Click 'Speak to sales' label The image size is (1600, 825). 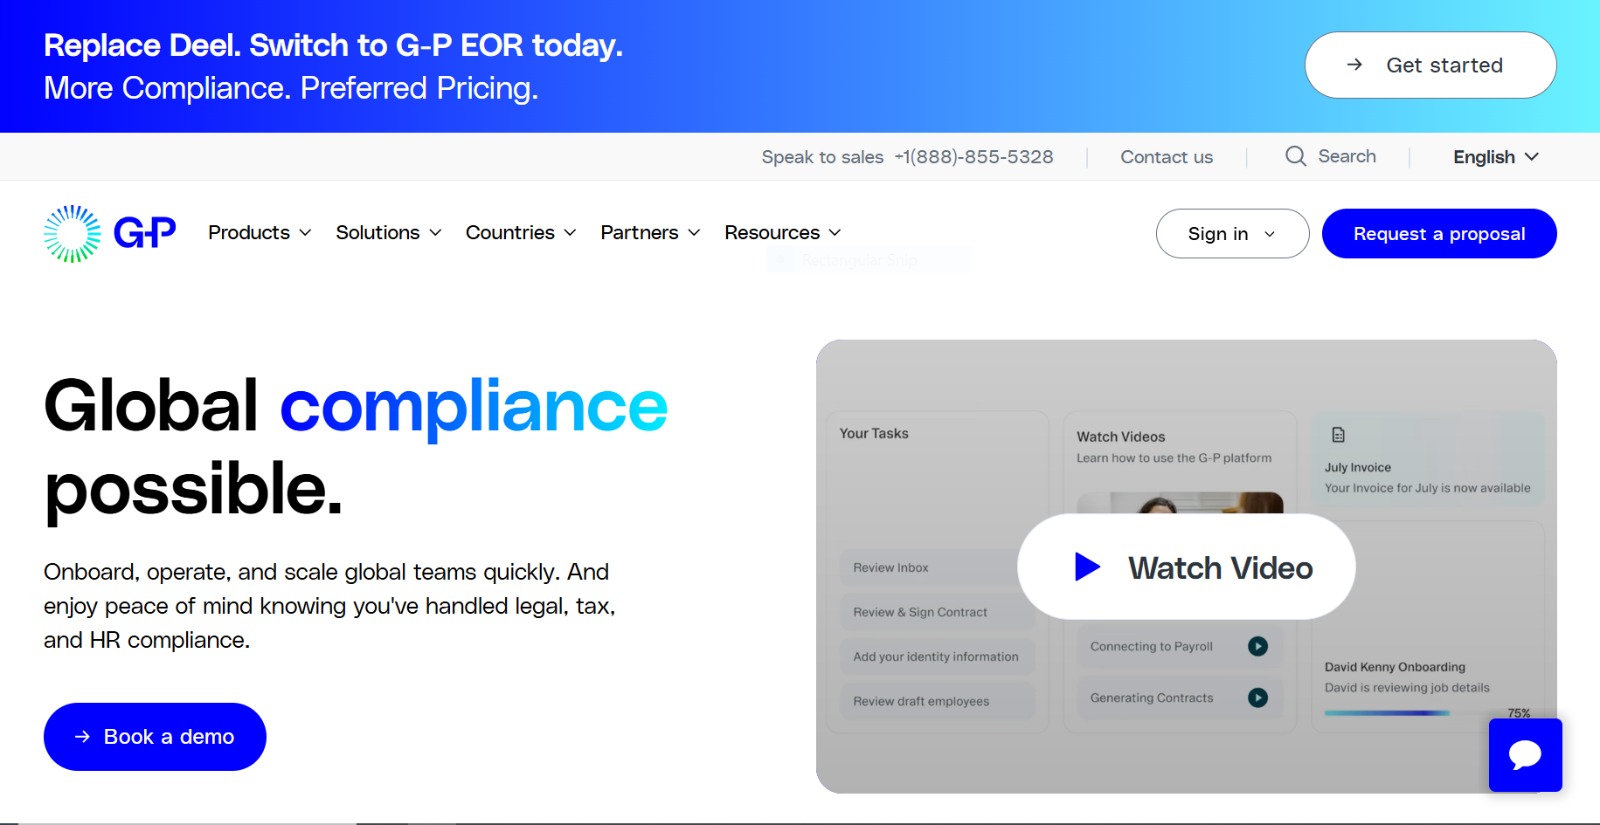[x=822, y=157]
